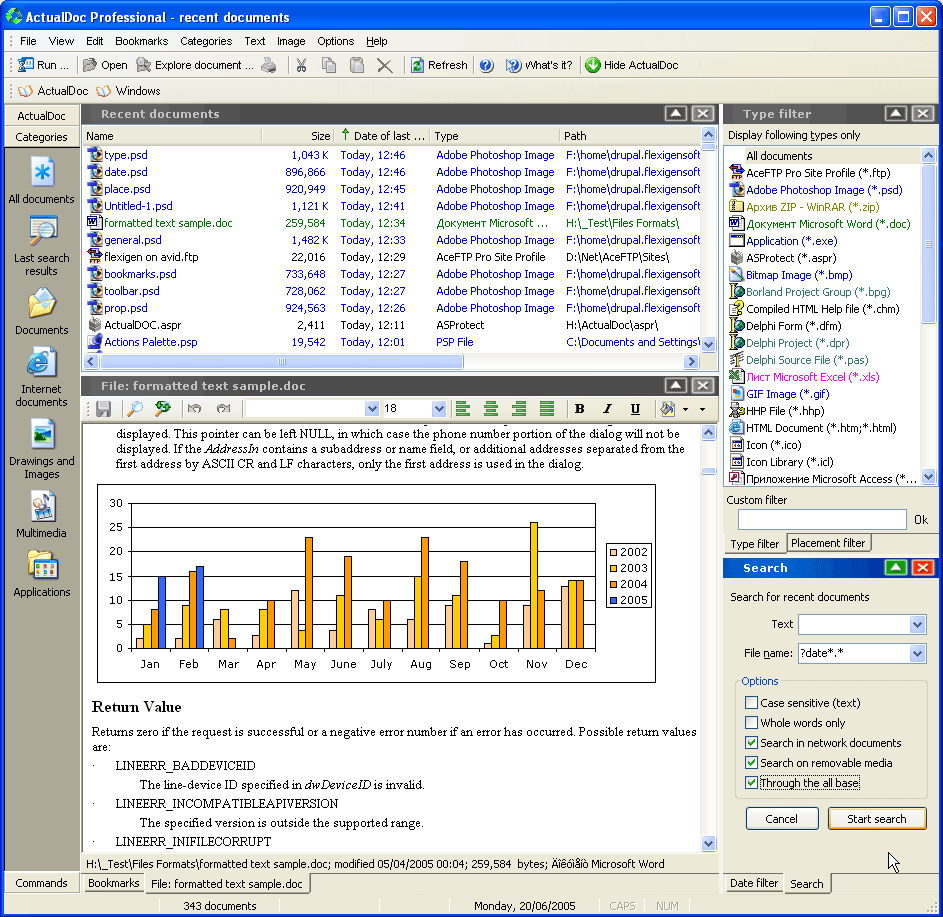Uncheck Search on removable media
This screenshot has height=917, width=943.
[x=752, y=763]
